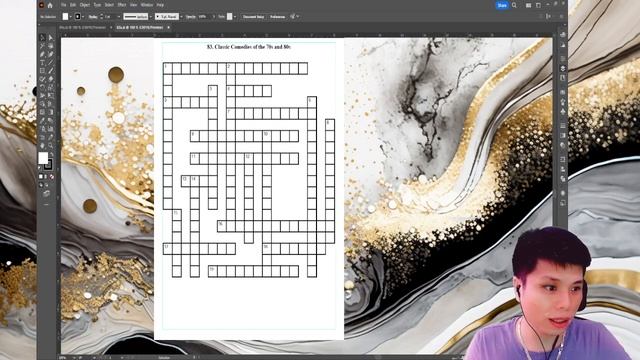Select the Direct Selection tool

[x=51, y=38]
